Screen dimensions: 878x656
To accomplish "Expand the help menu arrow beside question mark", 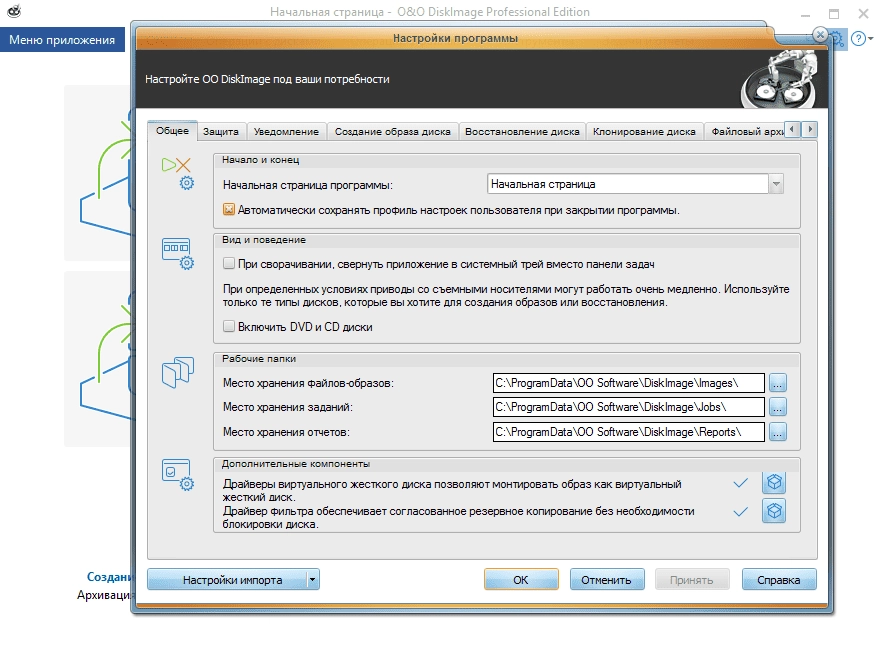I will [870, 39].
